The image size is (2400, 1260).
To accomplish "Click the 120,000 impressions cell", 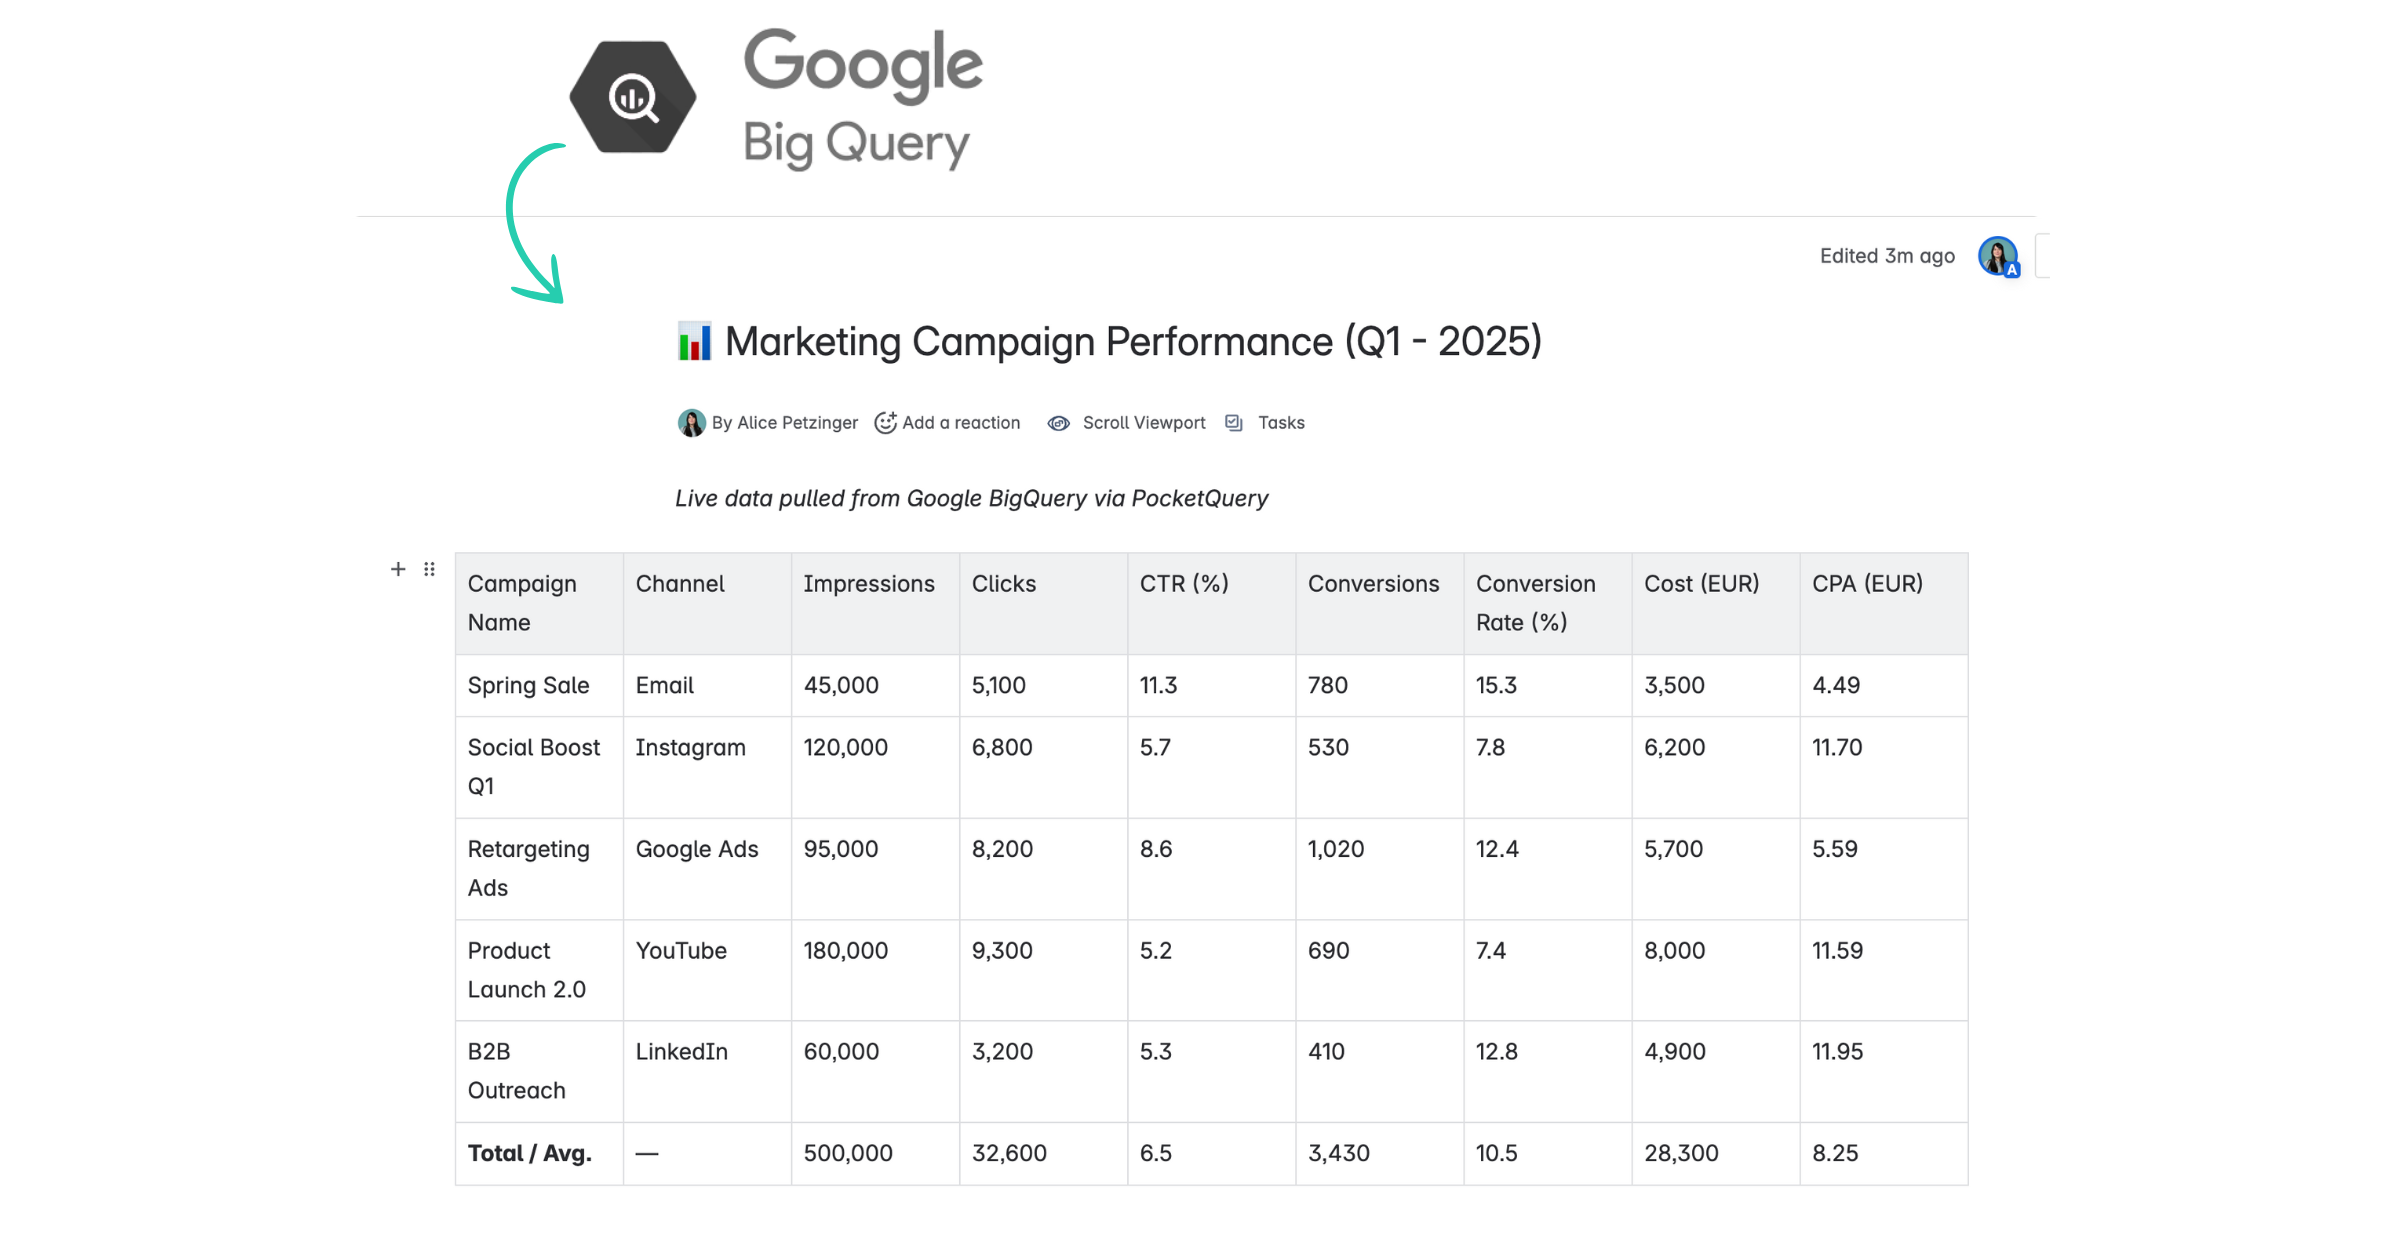I will [x=875, y=767].
